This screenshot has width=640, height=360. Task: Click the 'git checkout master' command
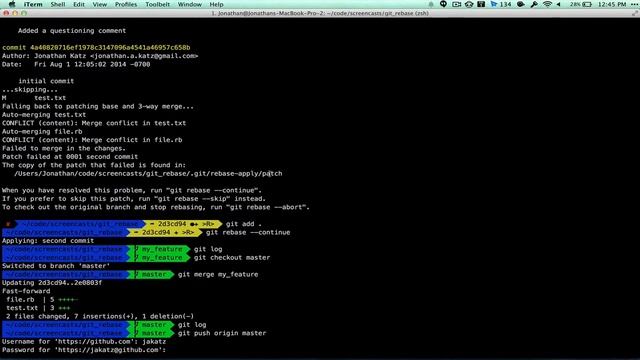[232, 258]
